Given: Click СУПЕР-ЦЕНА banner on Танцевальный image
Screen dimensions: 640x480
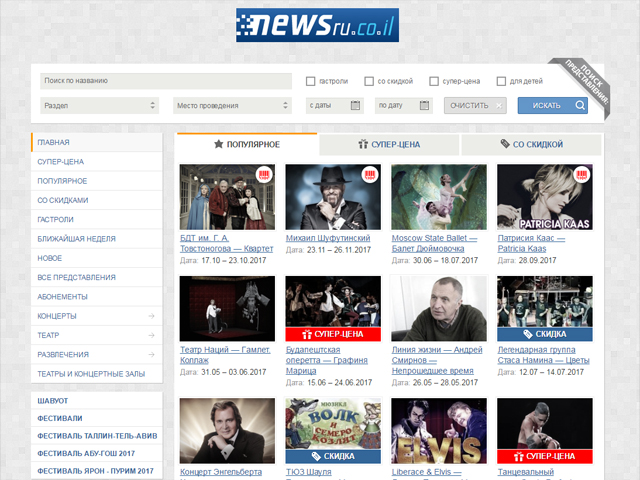Looking at the screenshot, I should pos(545,456).
